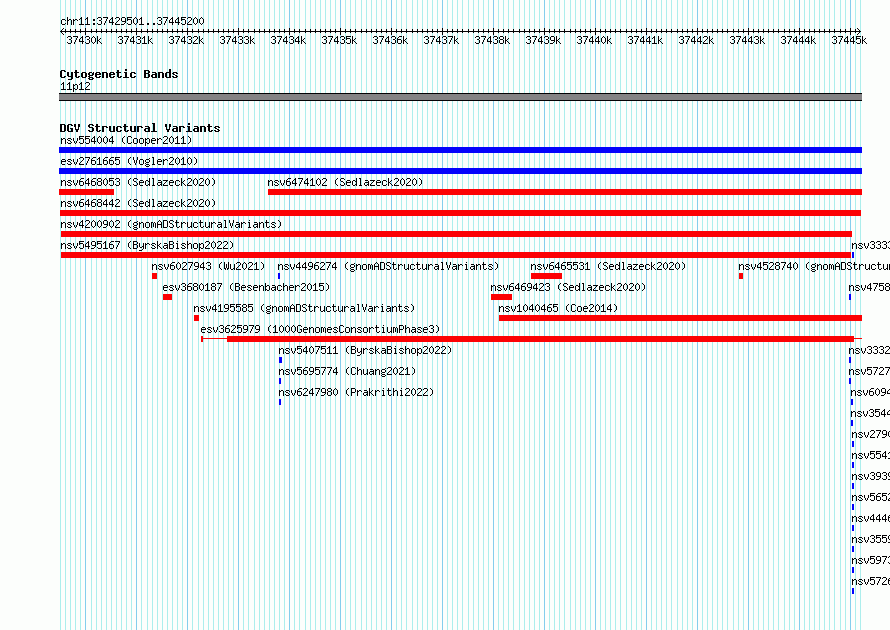Select the small red square under nsv4195585
Viewport: 890px width, 630px height.
[x=196, y=318]
